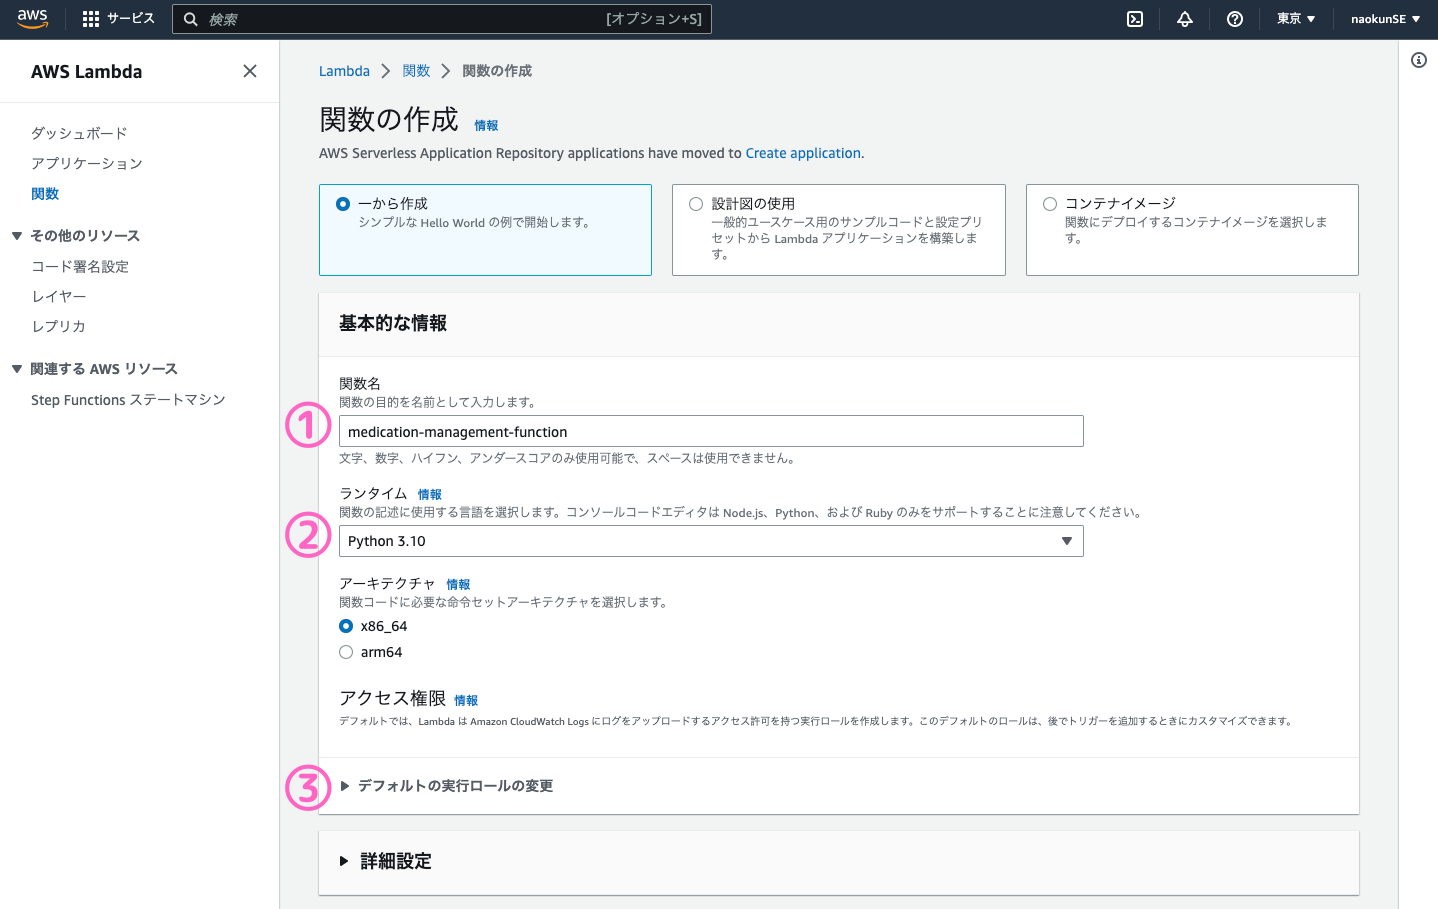Open 情報 link beside アーキテクチャ

pyautogui.click(x=458, y=585)
